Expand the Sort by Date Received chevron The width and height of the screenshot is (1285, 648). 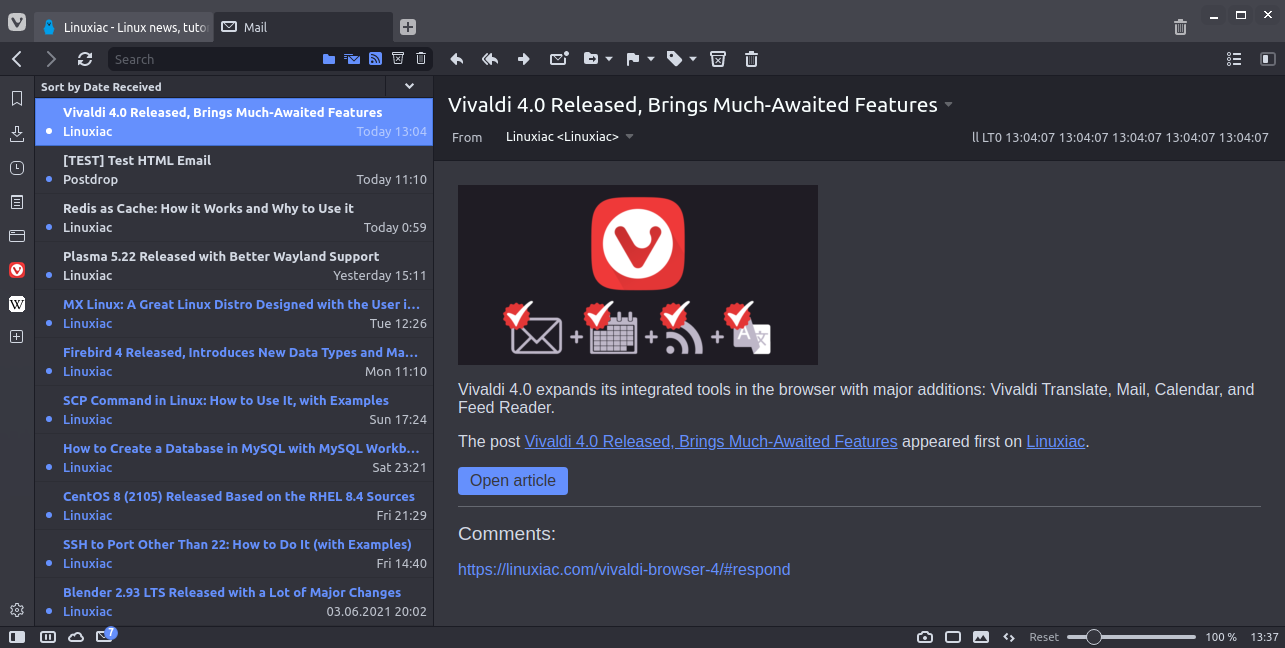pyautogui.click(x=408, y=87)
